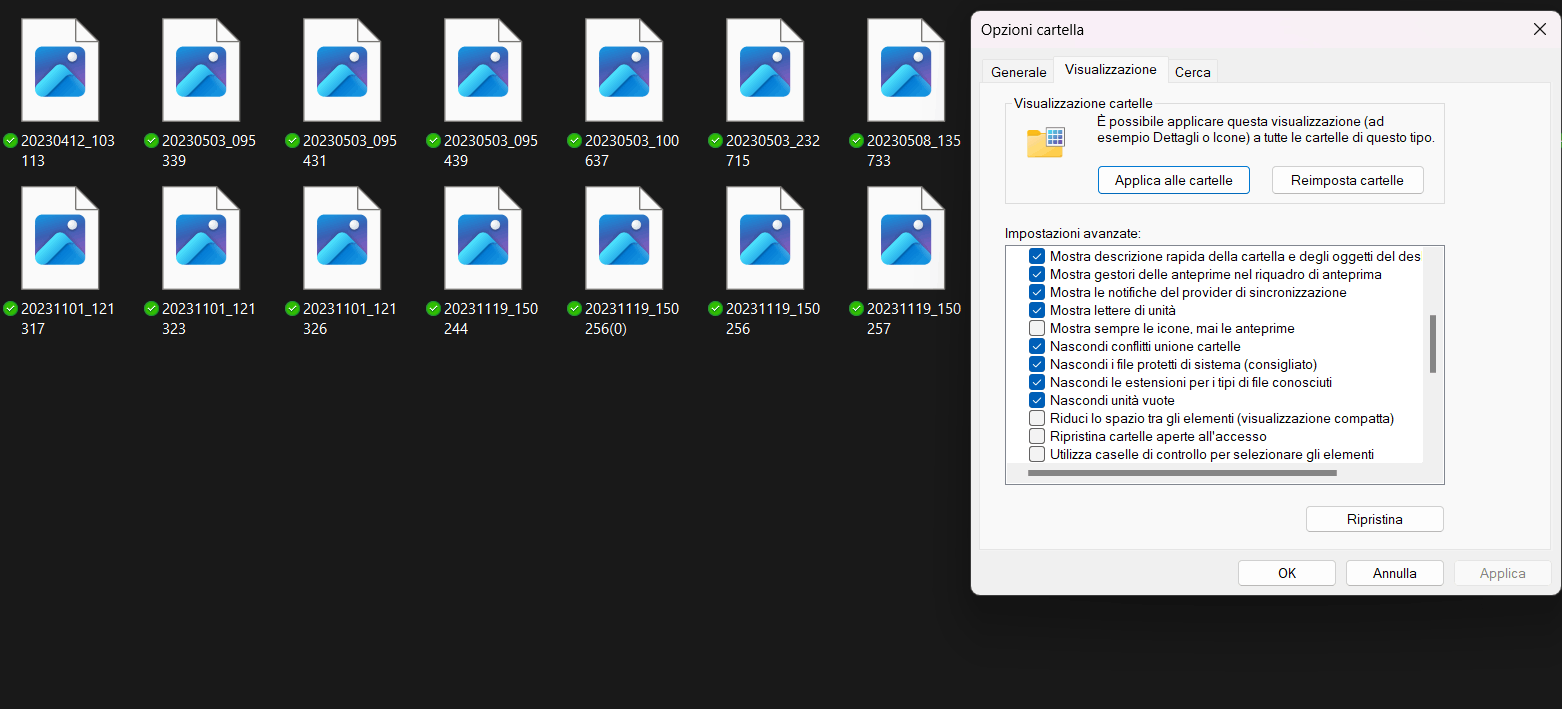Click sync status icon of 20230508_135733
This screenshot has height=709, width=1562.
(x=857, y=141)
